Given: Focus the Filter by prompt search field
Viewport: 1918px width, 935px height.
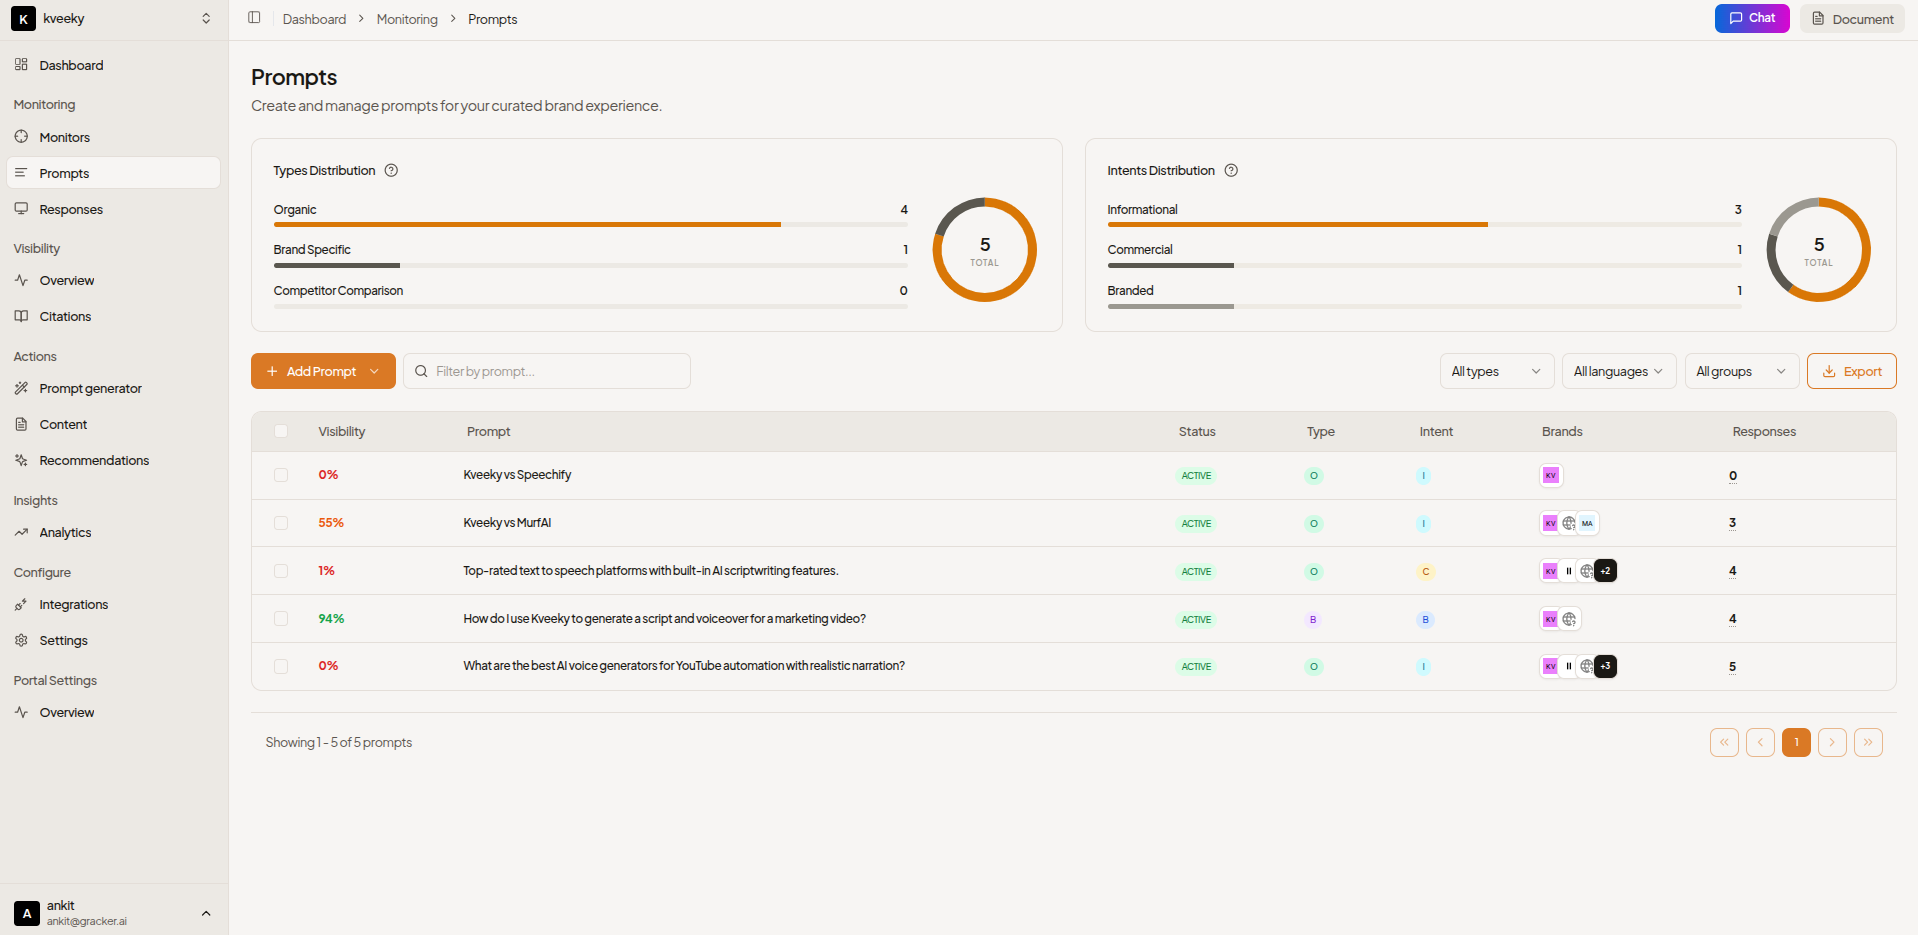Looking at the screenshot, I should [555, 371].
